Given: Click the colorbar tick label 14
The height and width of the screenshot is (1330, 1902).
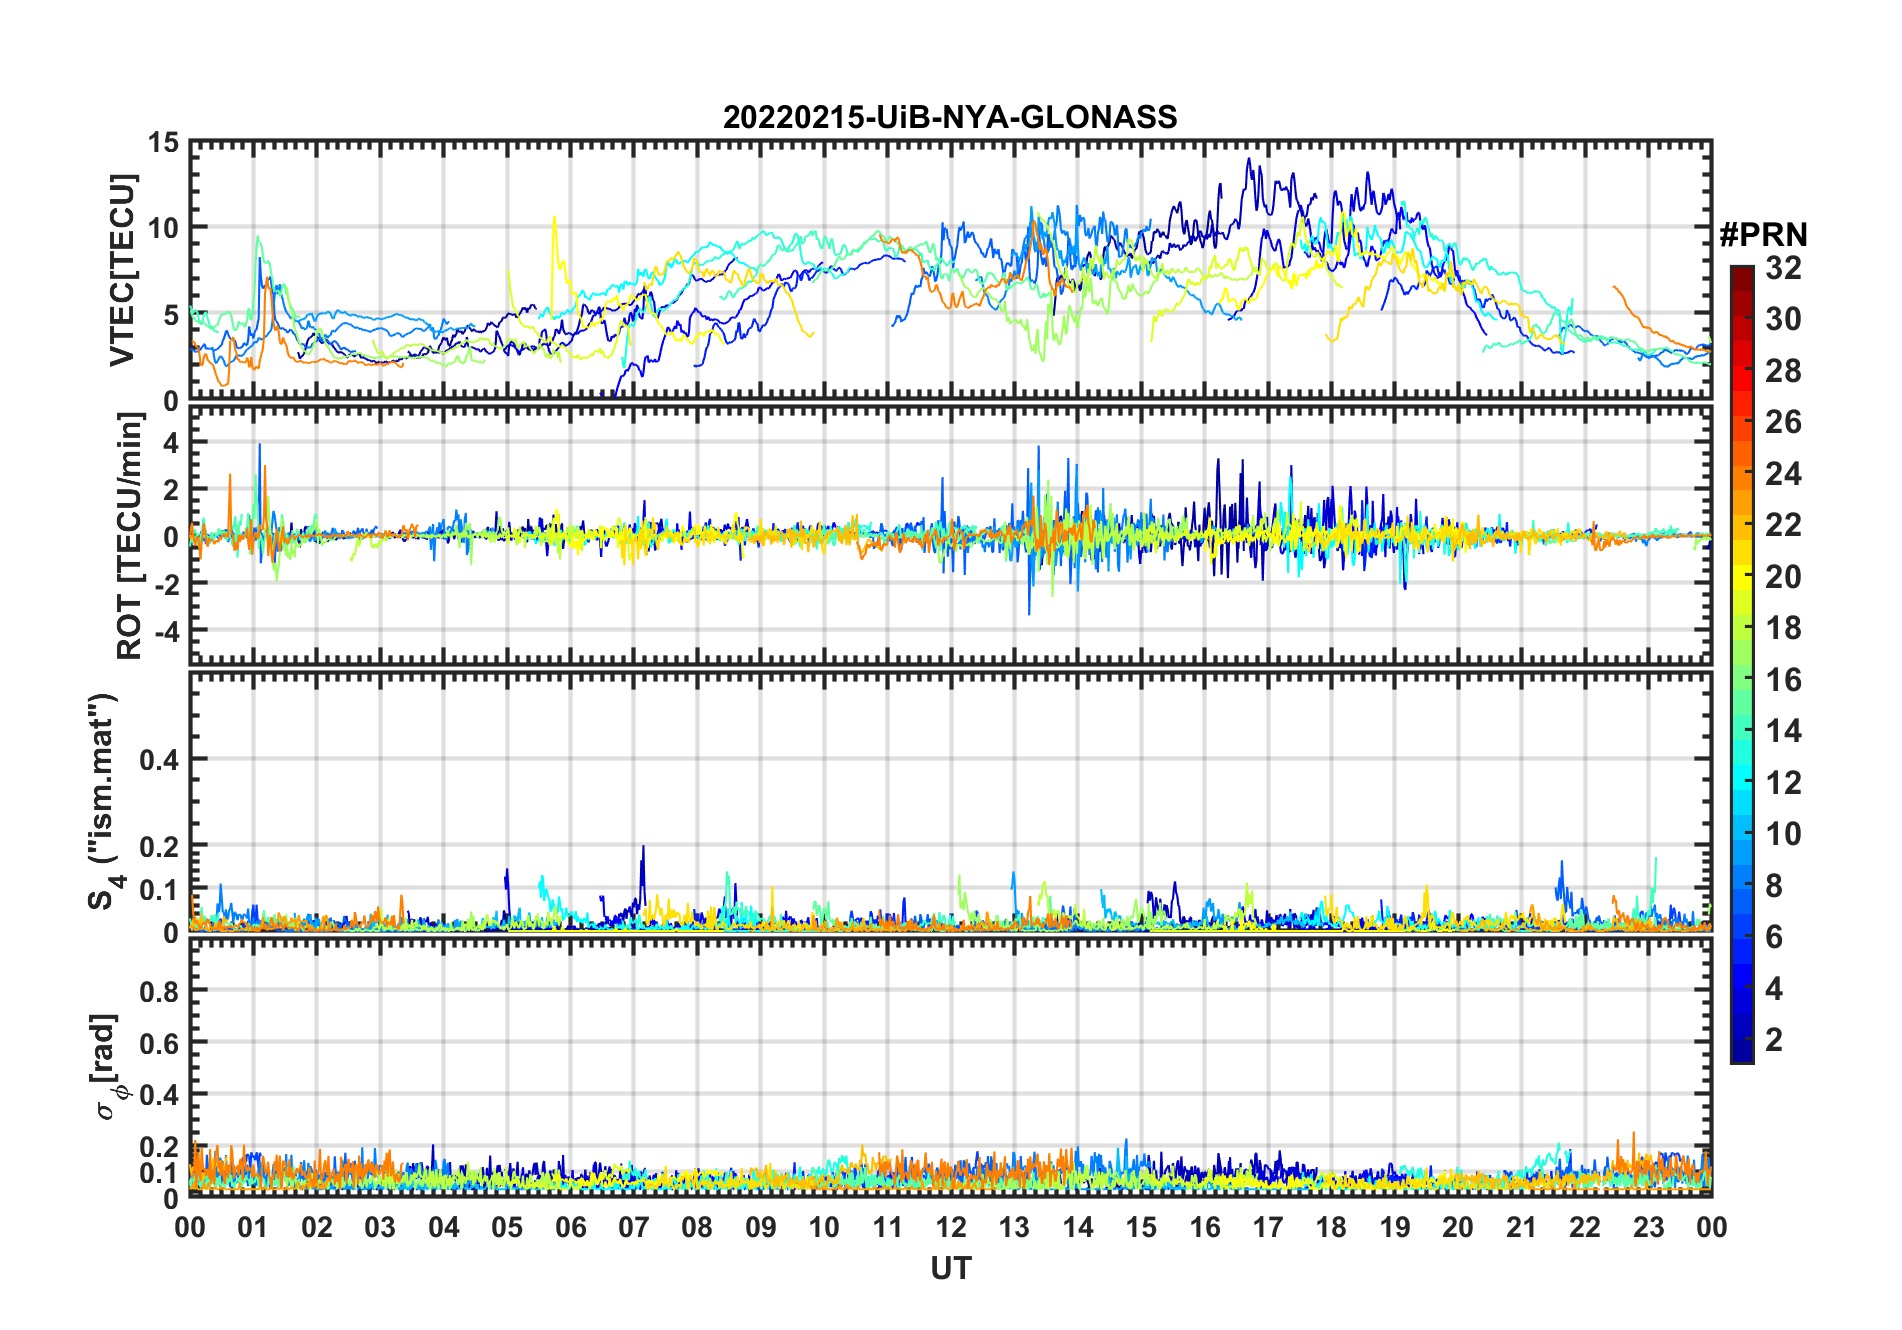Looking at the screenshot, I should [1783, 731].
